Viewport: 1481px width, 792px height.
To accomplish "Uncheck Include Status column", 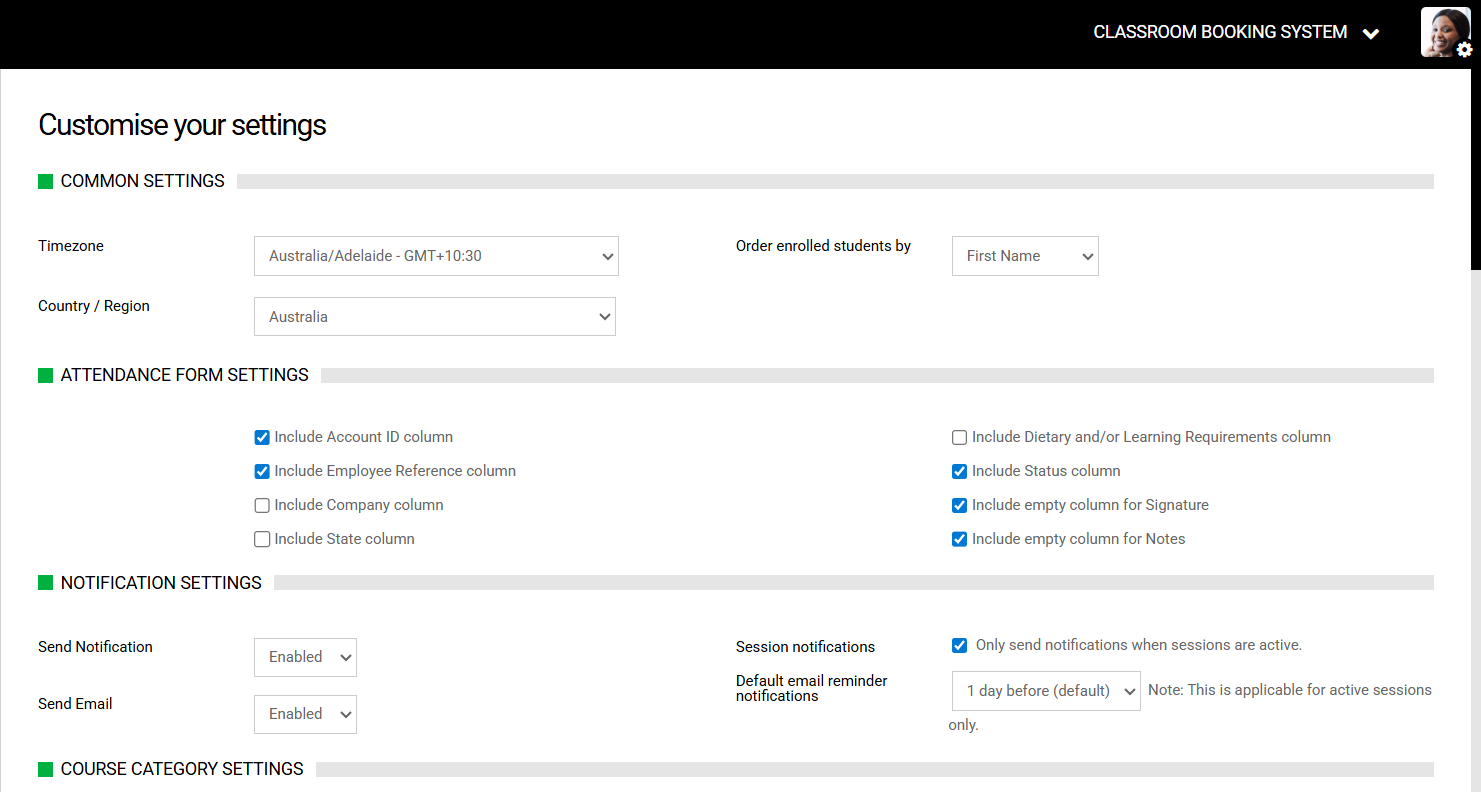I will 959,471.
